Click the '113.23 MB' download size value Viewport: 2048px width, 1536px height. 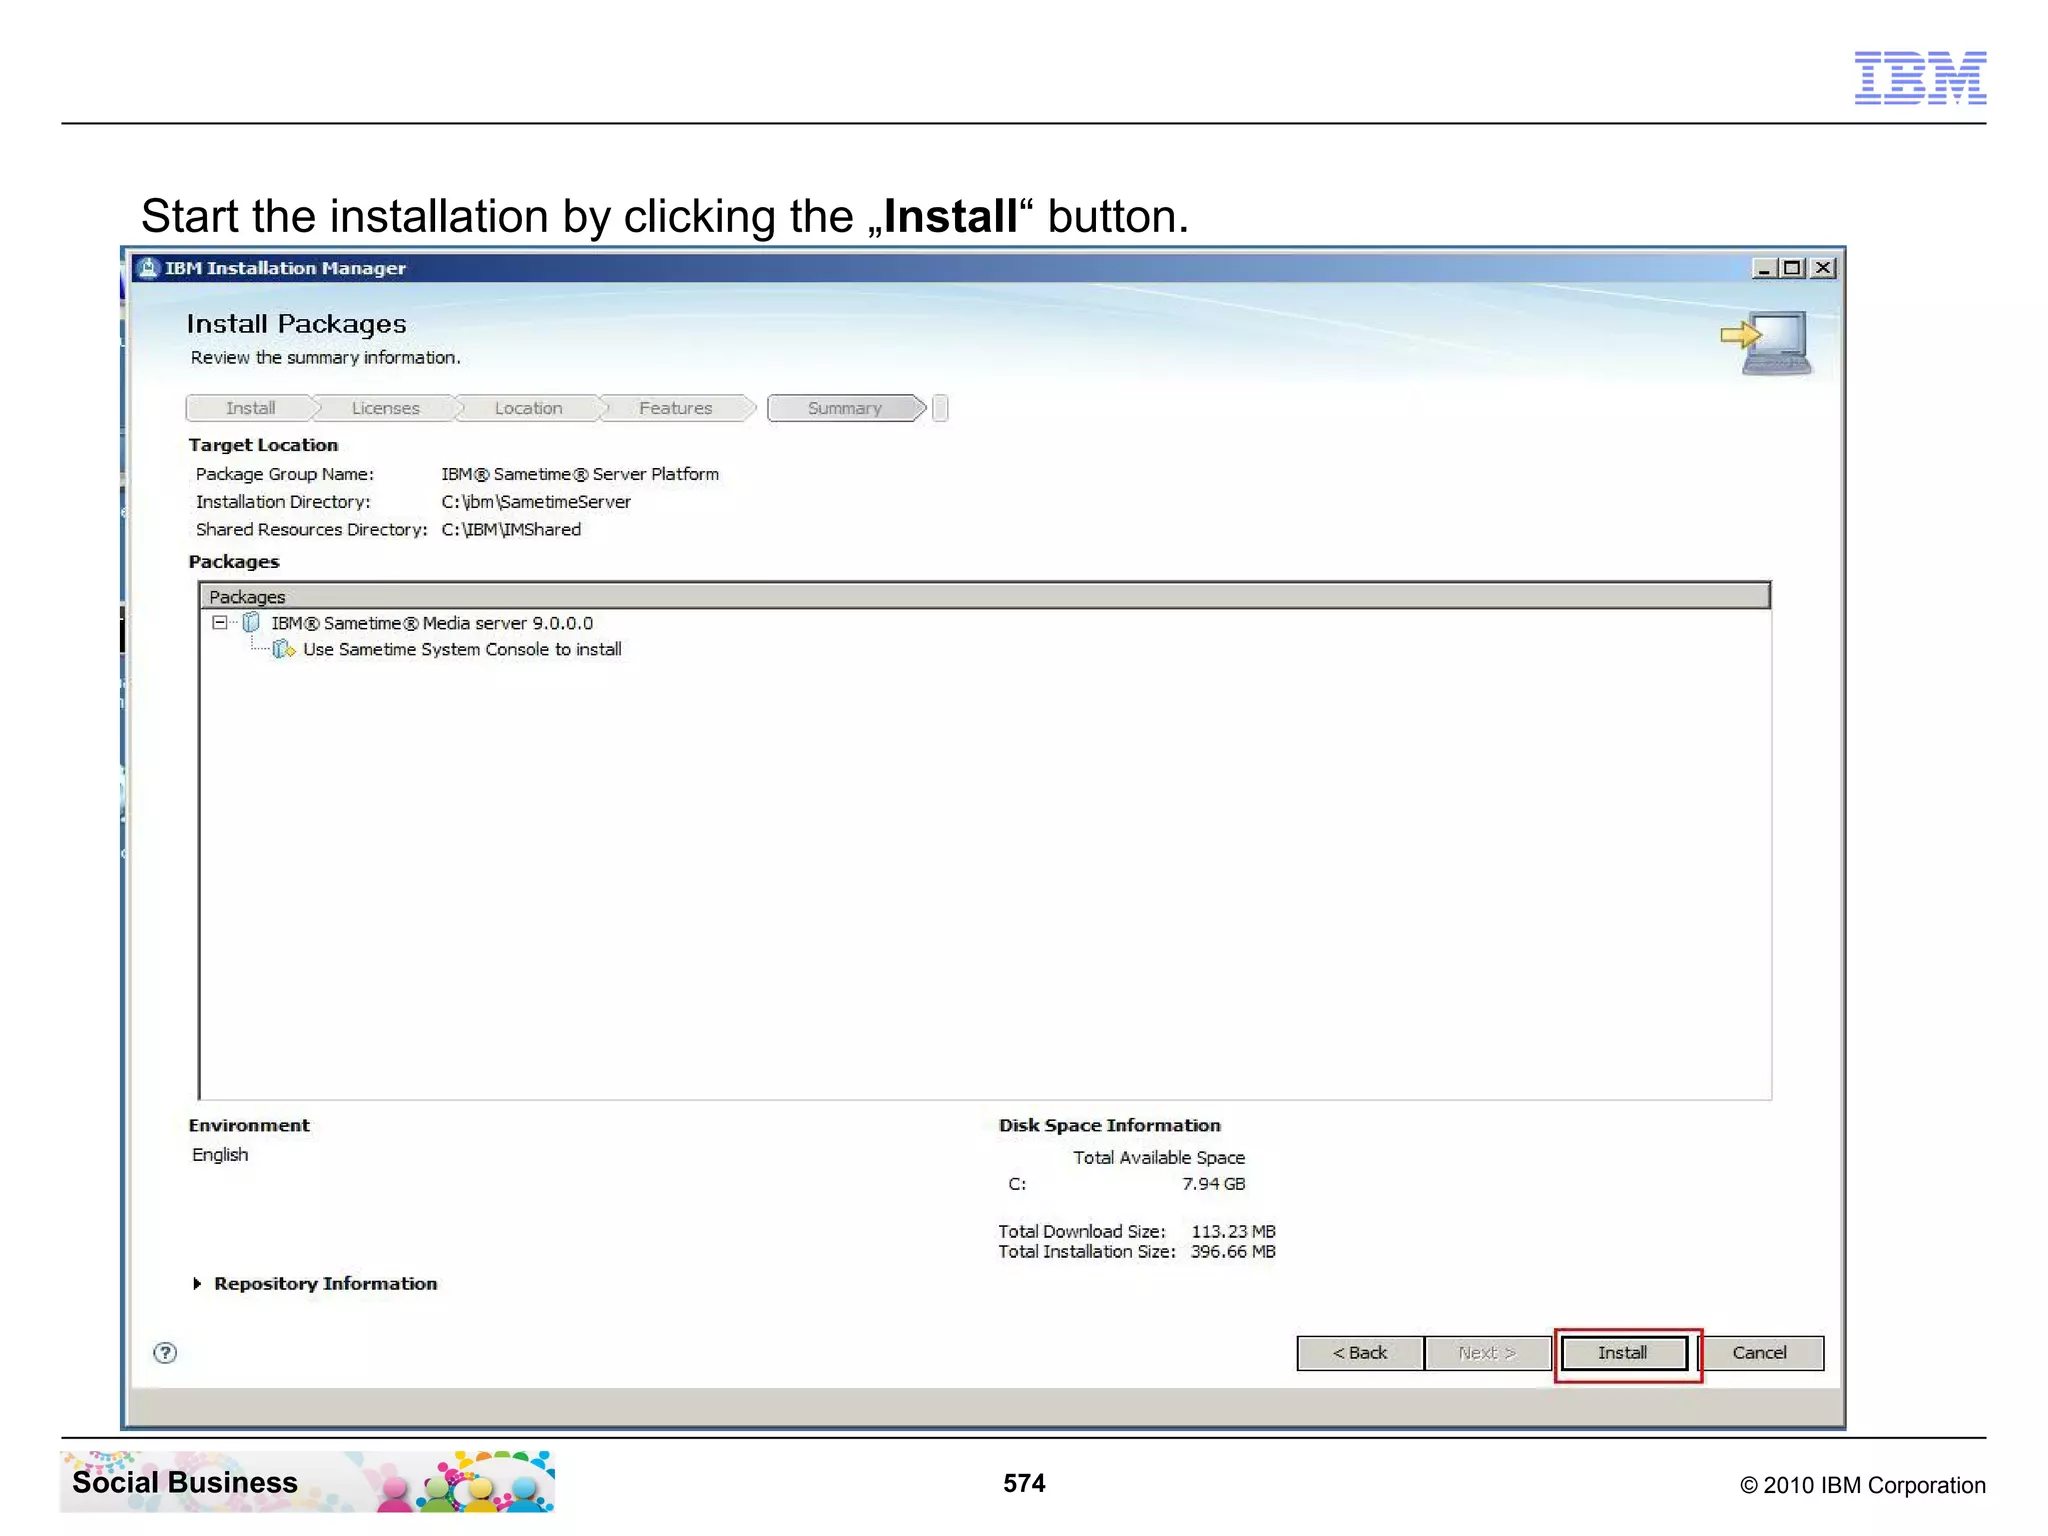coord(1233,1232)
